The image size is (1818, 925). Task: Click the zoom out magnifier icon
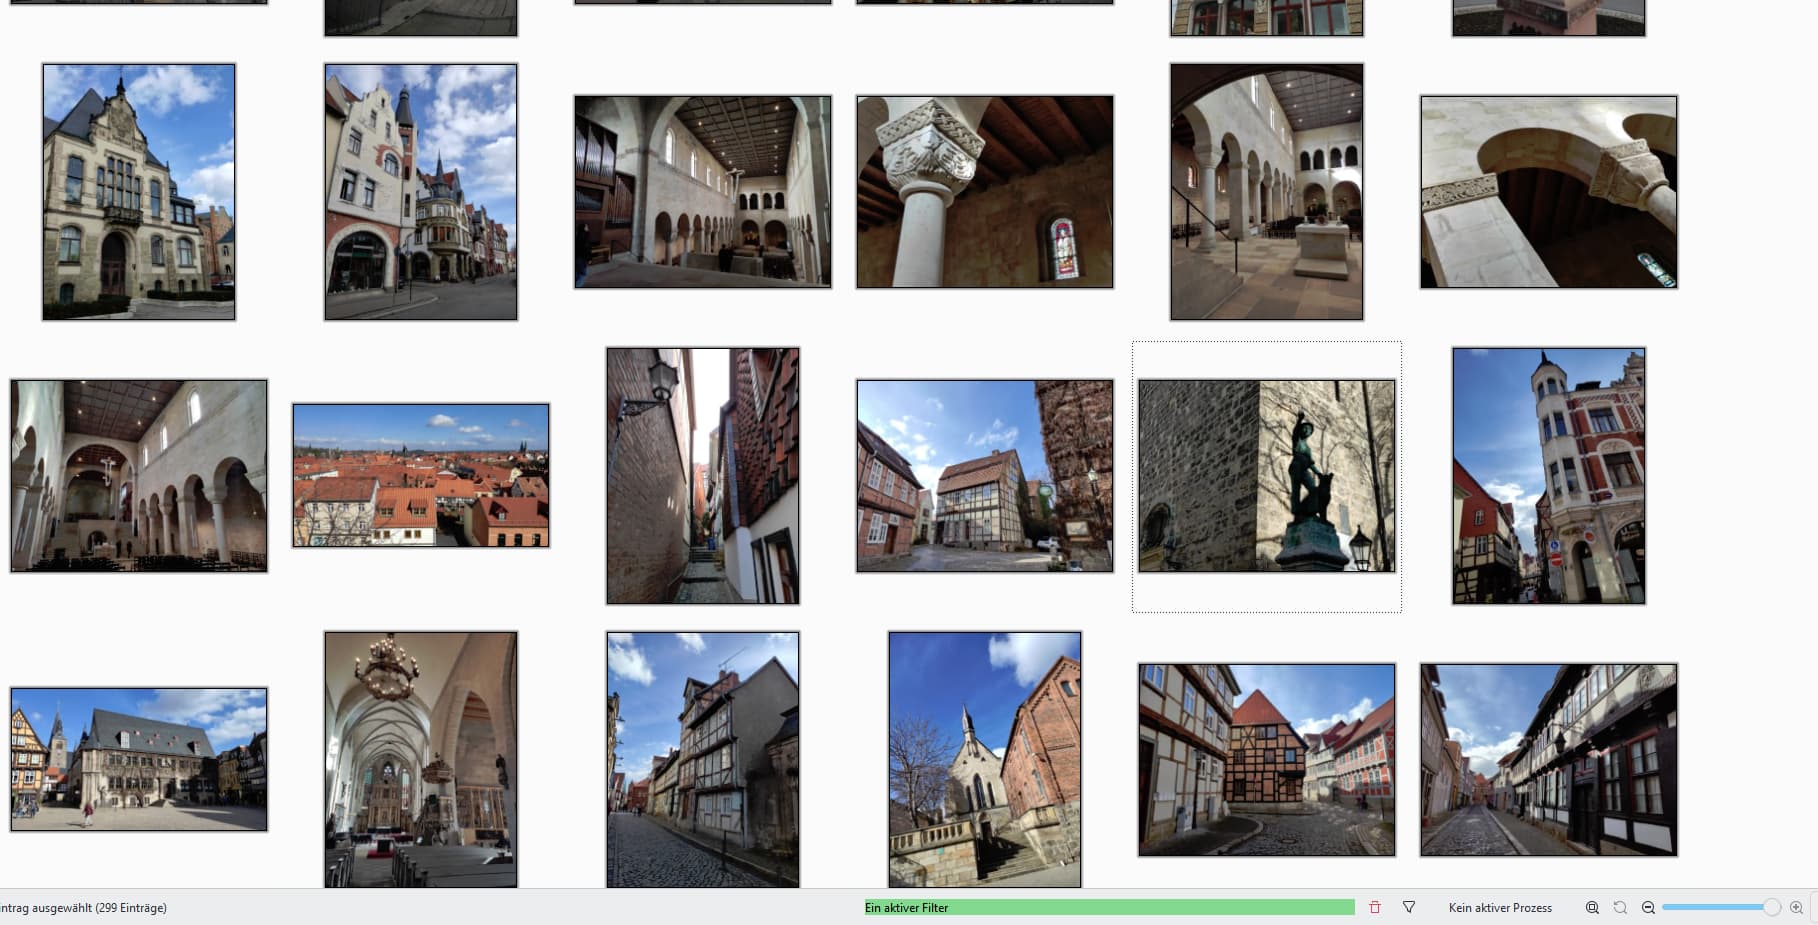pos(1648,907)
